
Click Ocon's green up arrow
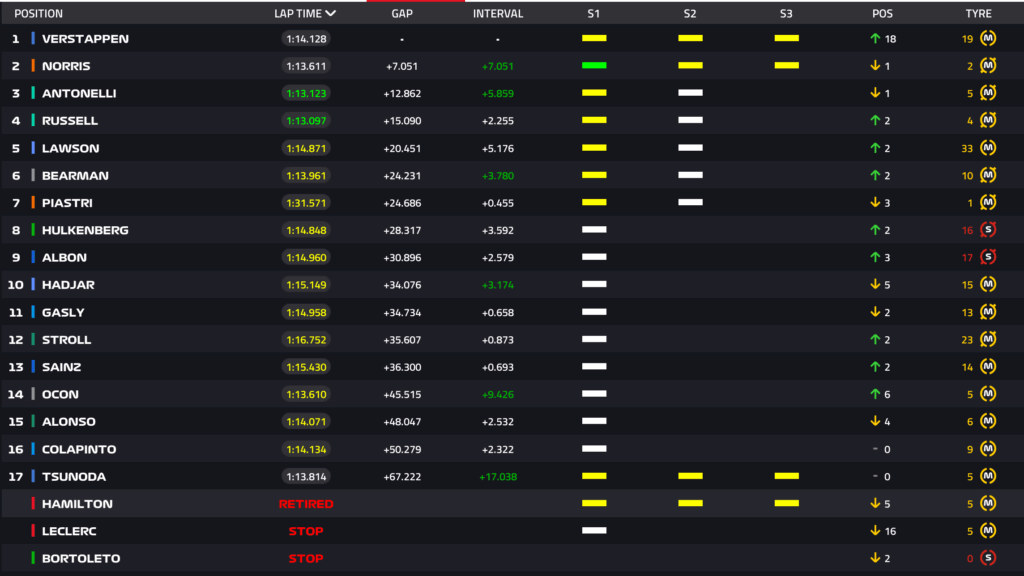coord(875,394)
